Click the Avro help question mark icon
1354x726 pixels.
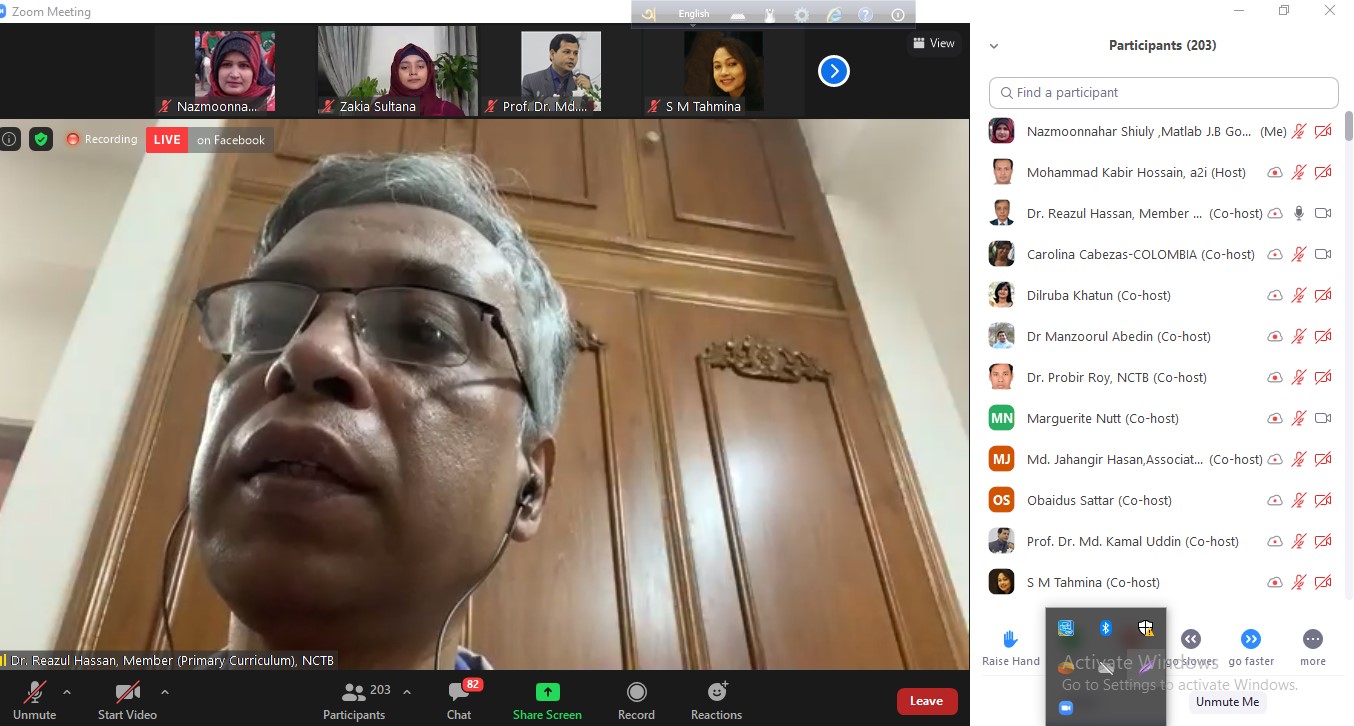866,15
